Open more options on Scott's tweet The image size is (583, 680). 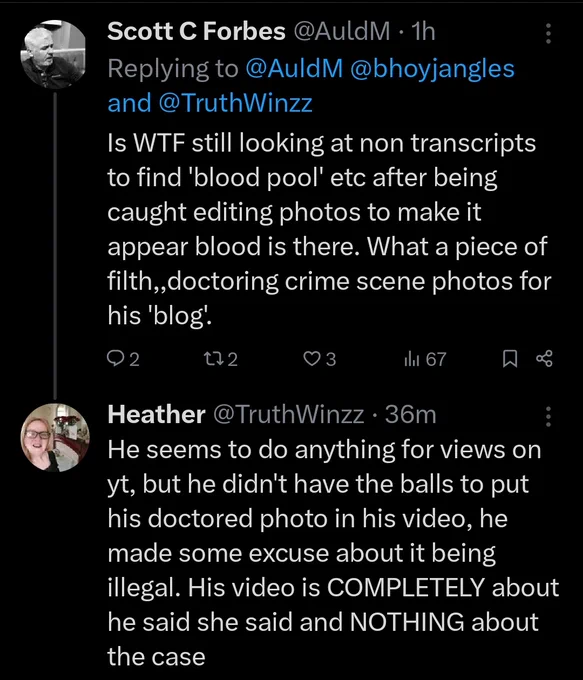click(x=548, y=33)
